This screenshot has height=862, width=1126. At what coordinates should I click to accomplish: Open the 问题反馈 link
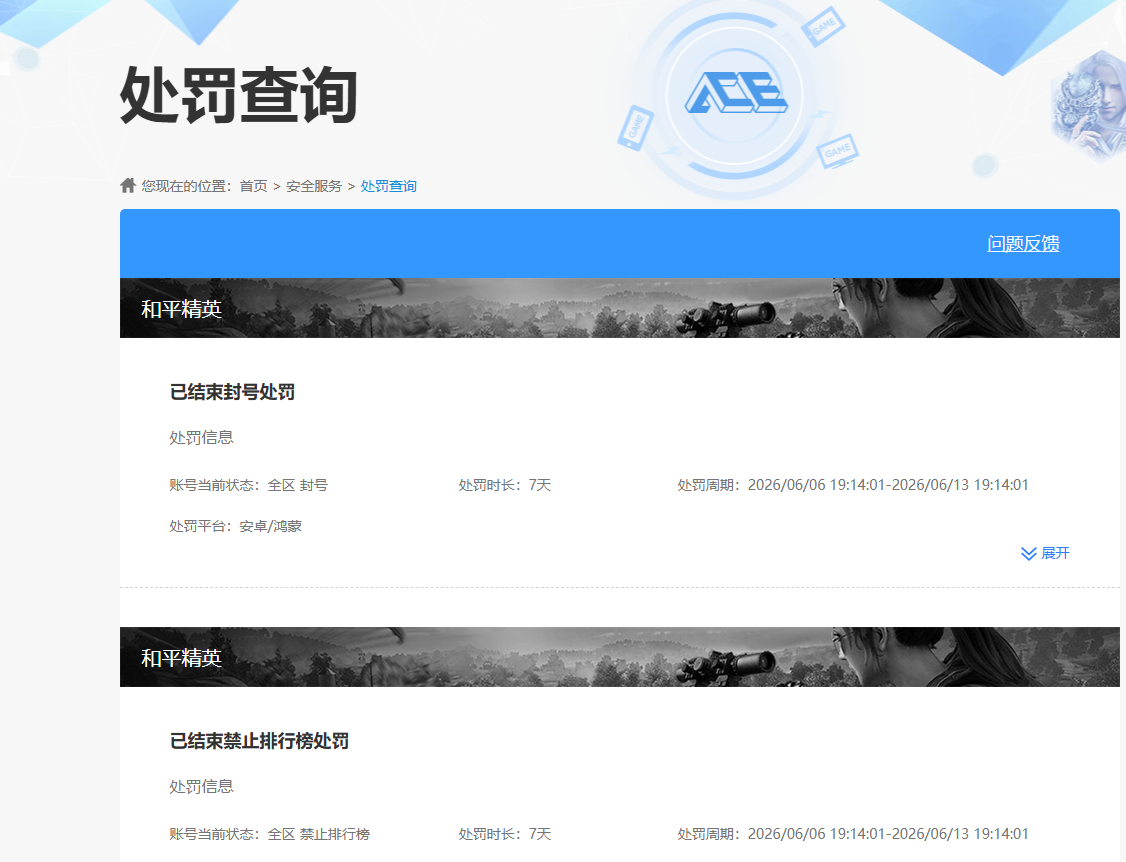point(1023,244)
